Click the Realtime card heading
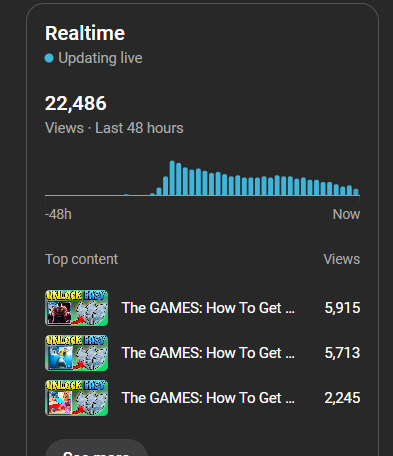 [85, 33]
